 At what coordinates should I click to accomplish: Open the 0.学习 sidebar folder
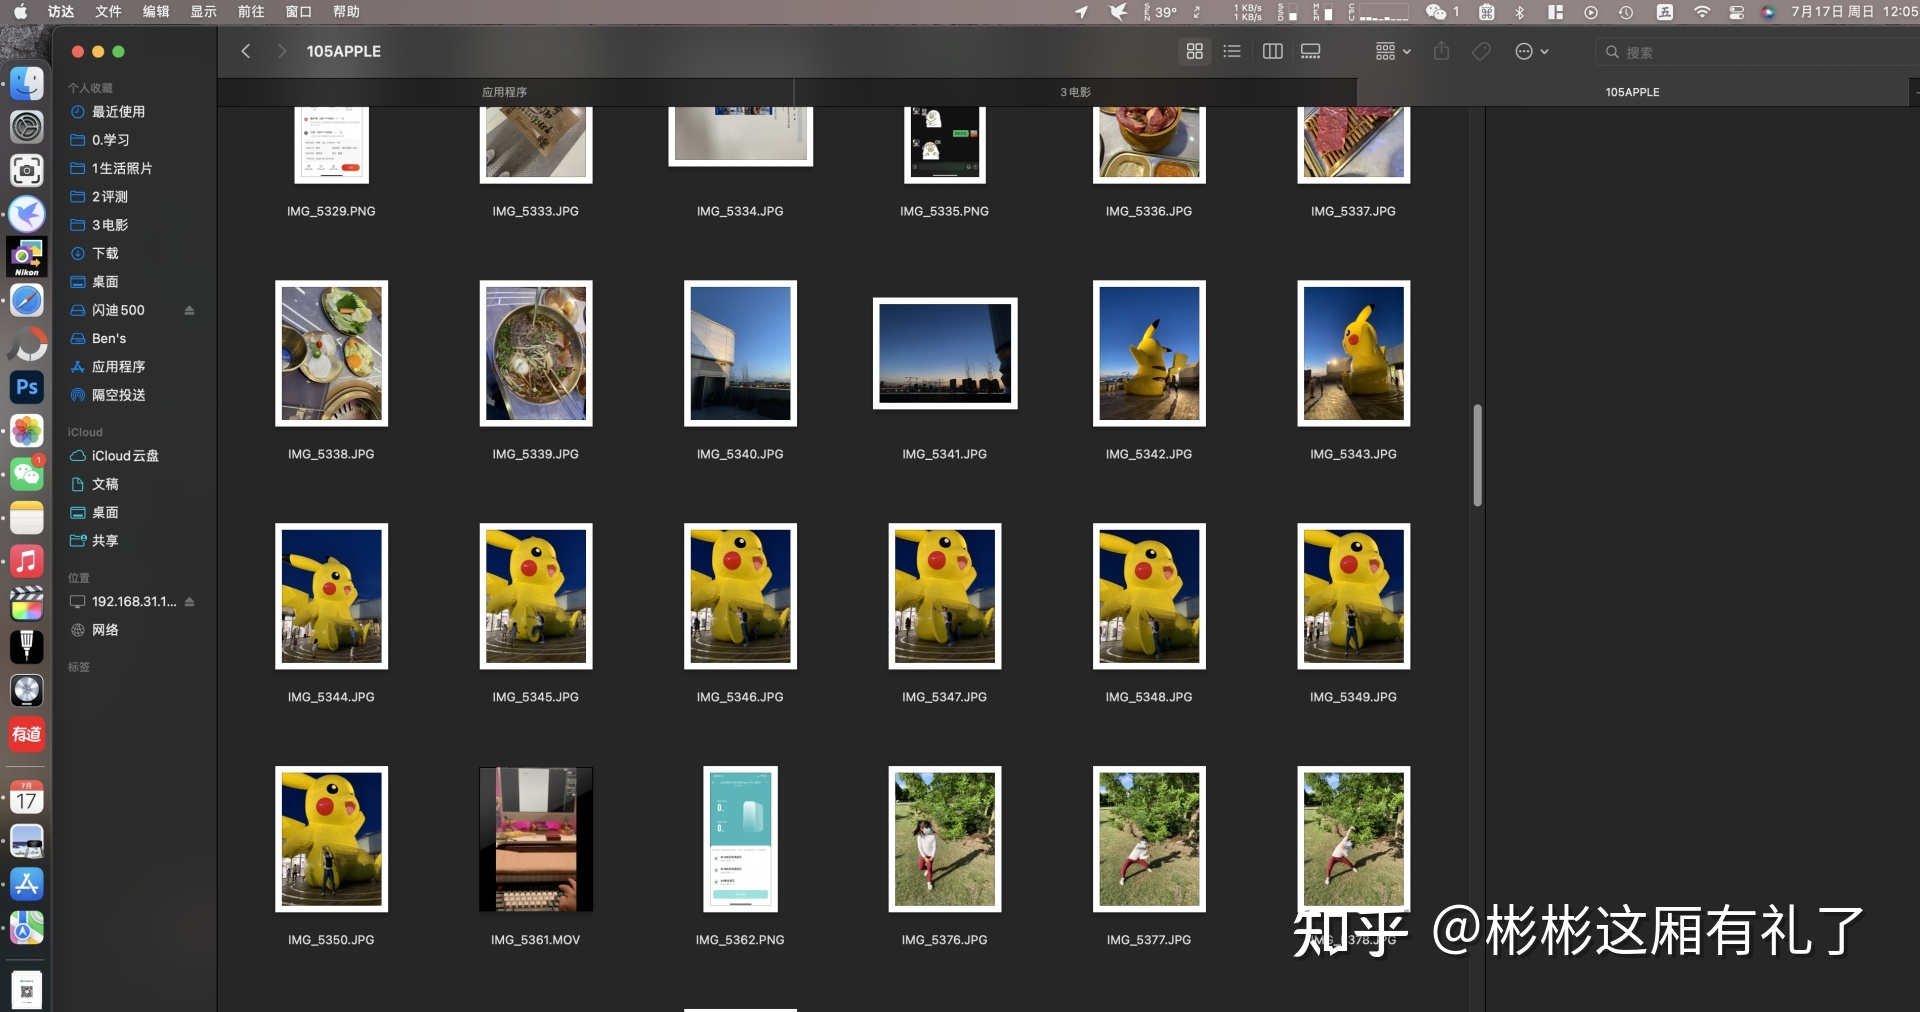point(110,140)
